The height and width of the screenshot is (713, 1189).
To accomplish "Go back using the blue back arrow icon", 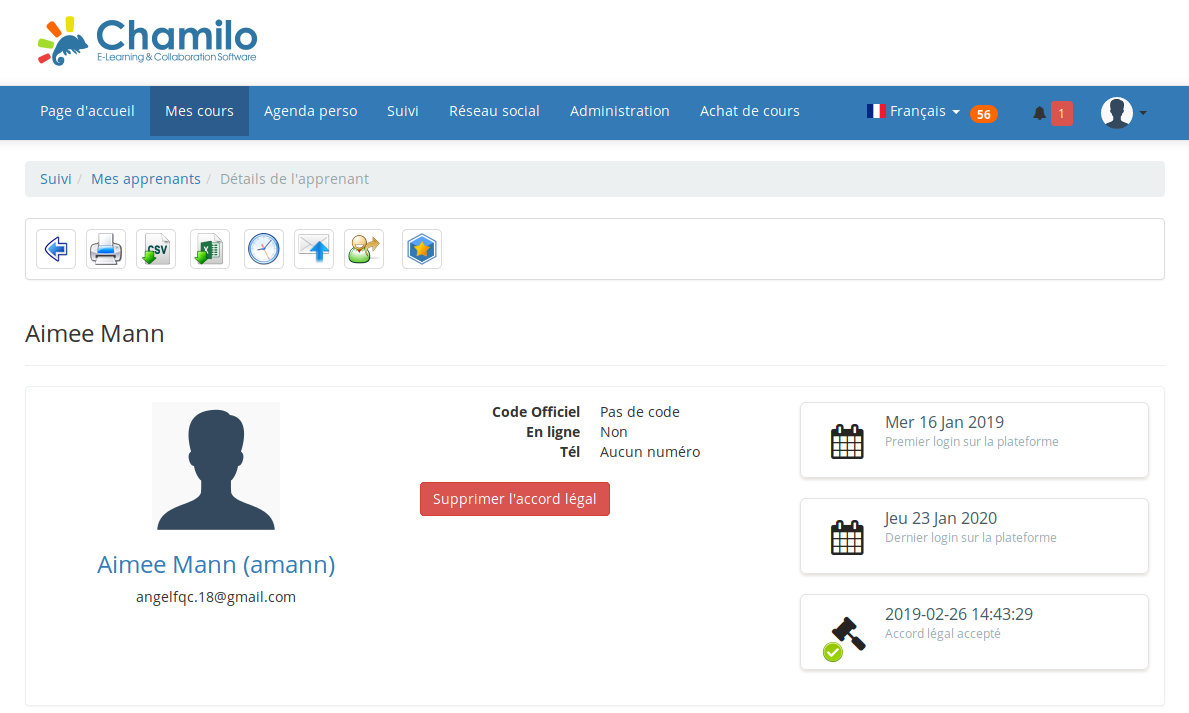I will pyautogui.click(x=55, y=248).
